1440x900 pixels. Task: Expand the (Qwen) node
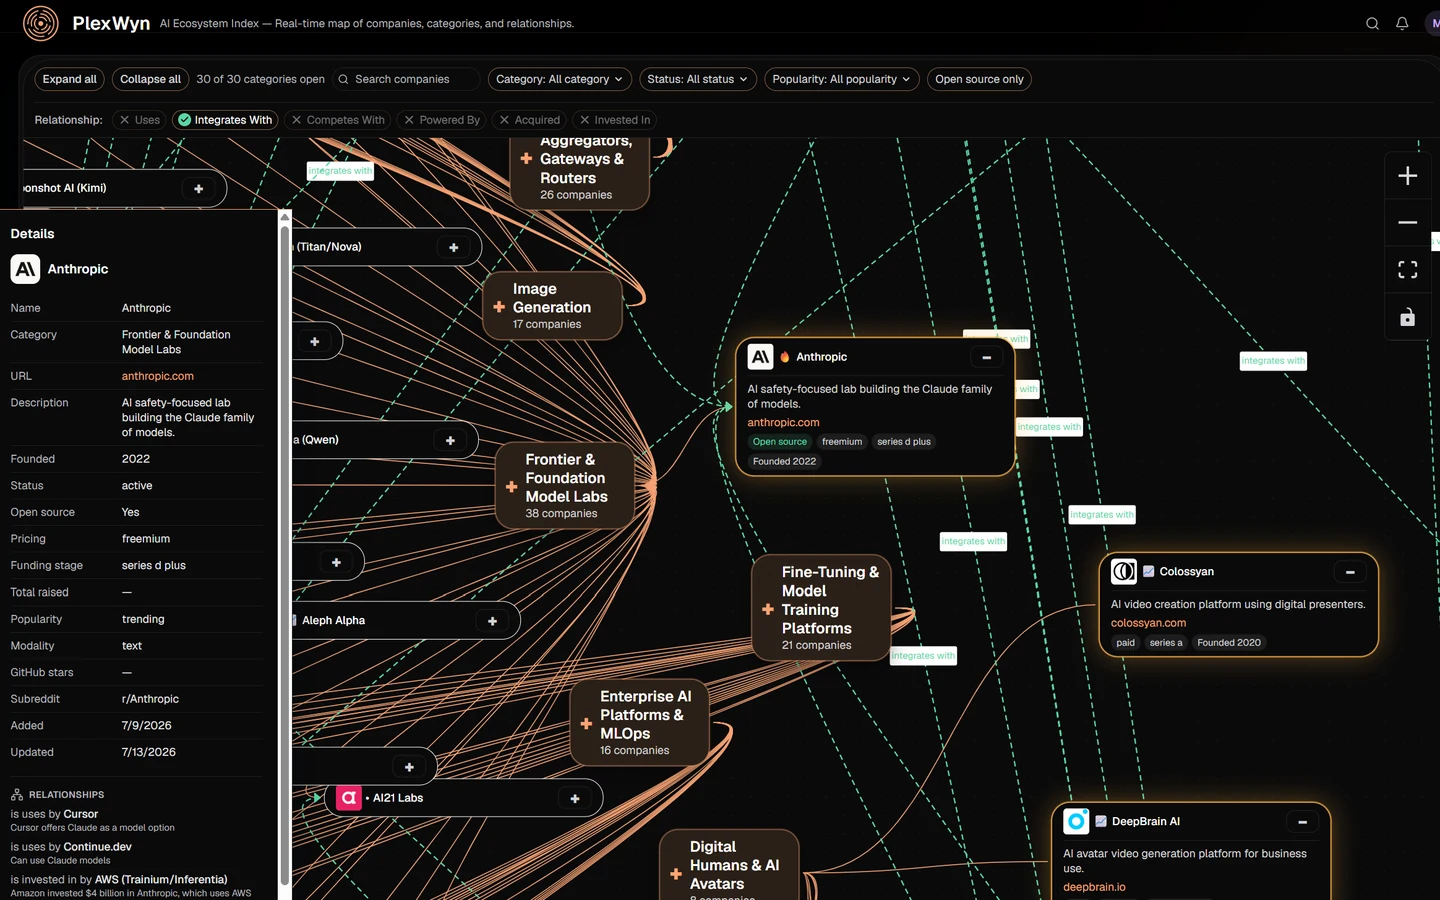point(450,440)
